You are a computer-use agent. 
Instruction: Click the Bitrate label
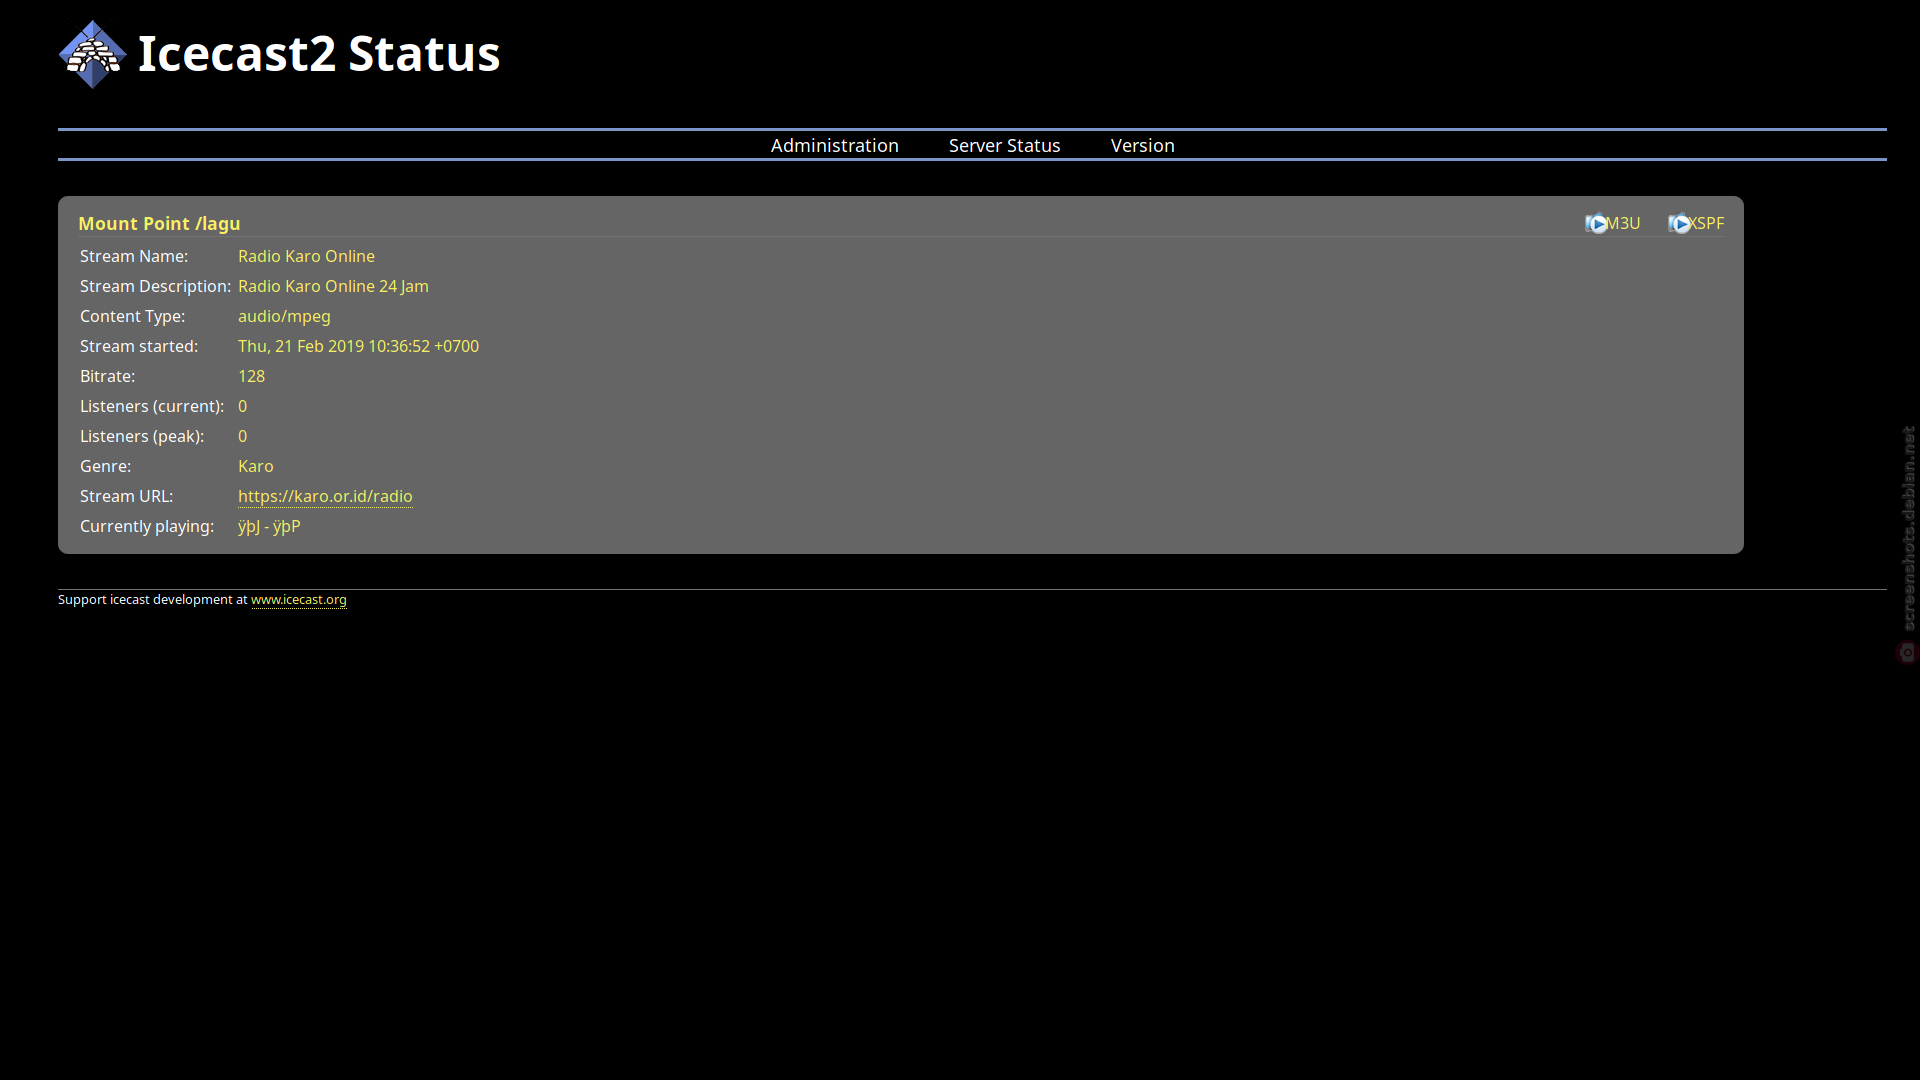click(107, 376)
